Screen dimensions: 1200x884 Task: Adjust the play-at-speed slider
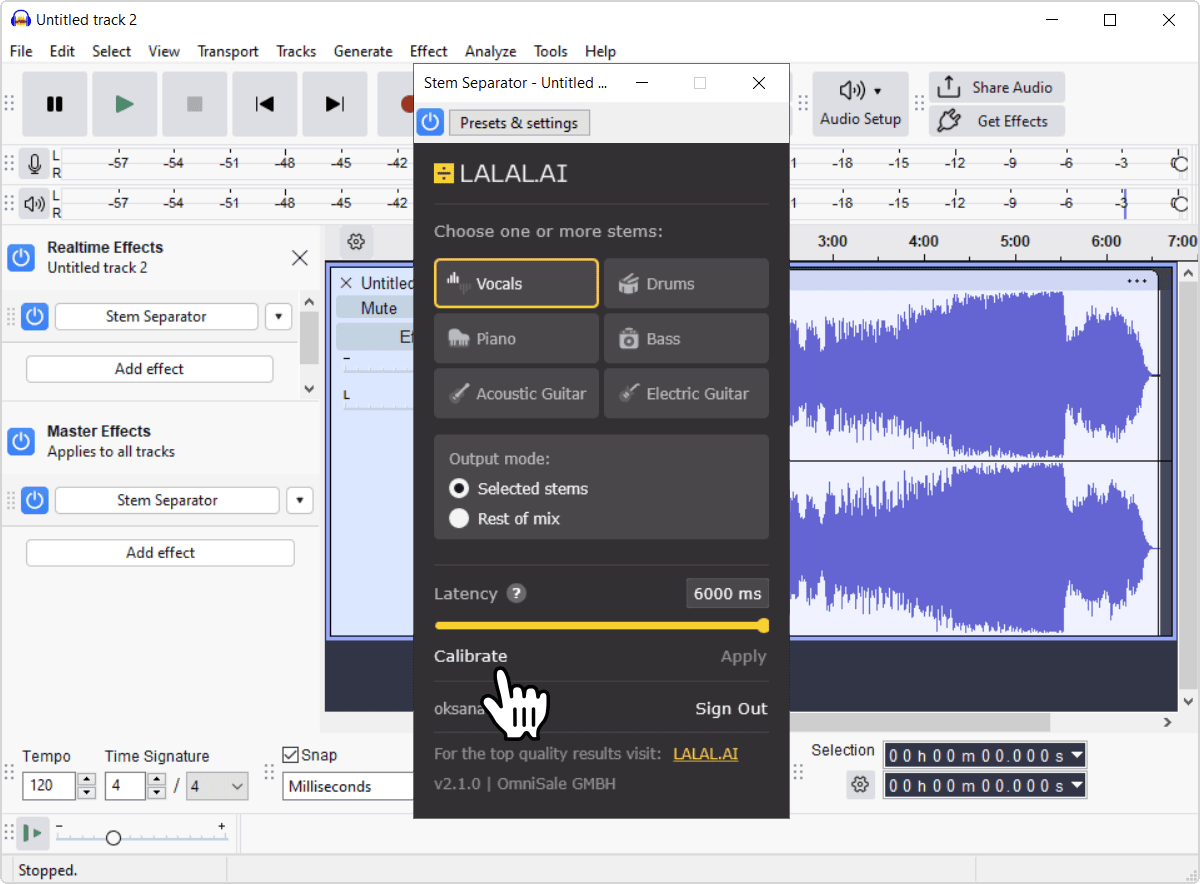(140, 837)
